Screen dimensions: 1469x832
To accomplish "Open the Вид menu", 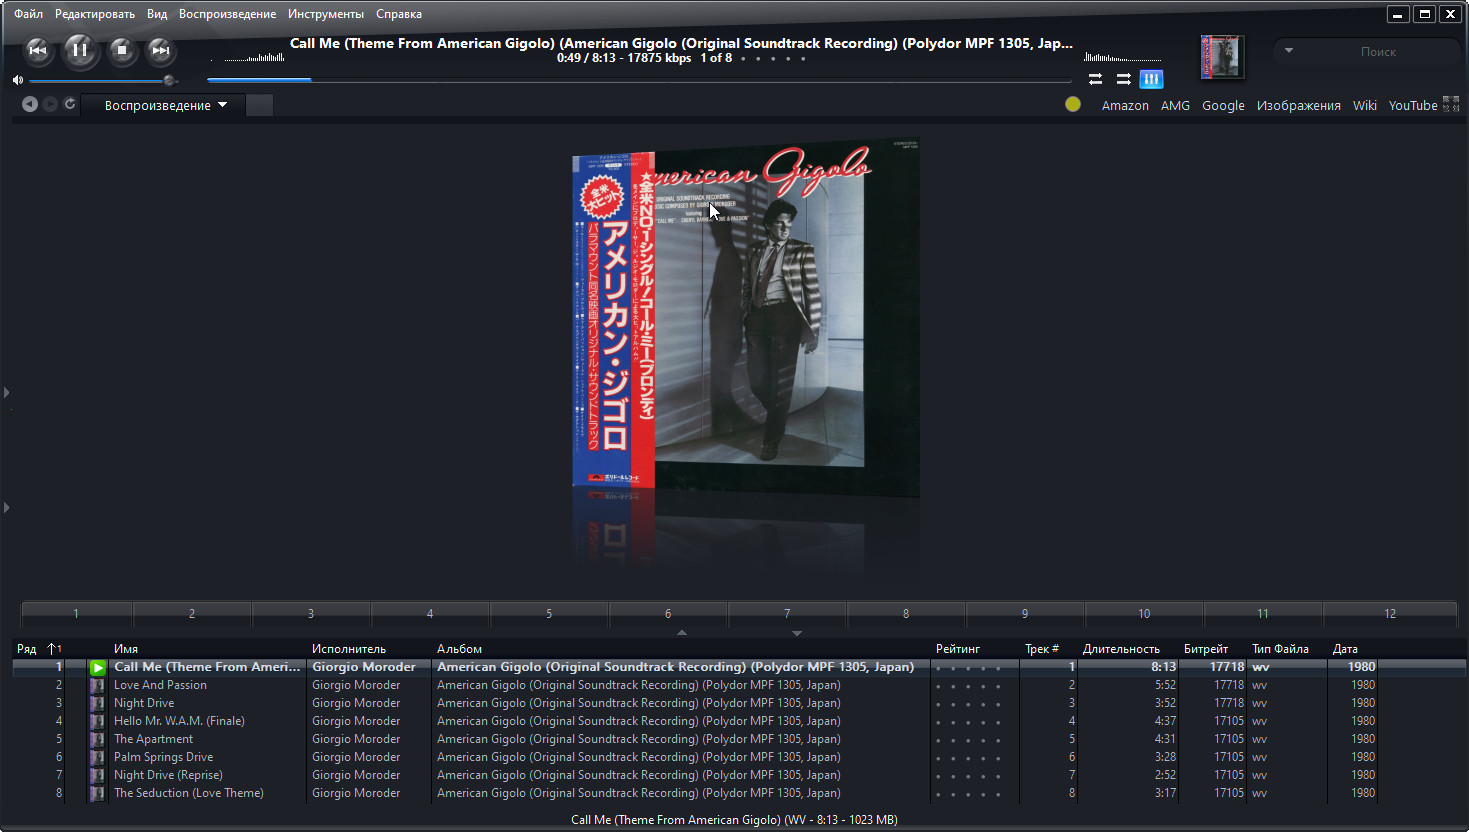I will click(157, 14).
